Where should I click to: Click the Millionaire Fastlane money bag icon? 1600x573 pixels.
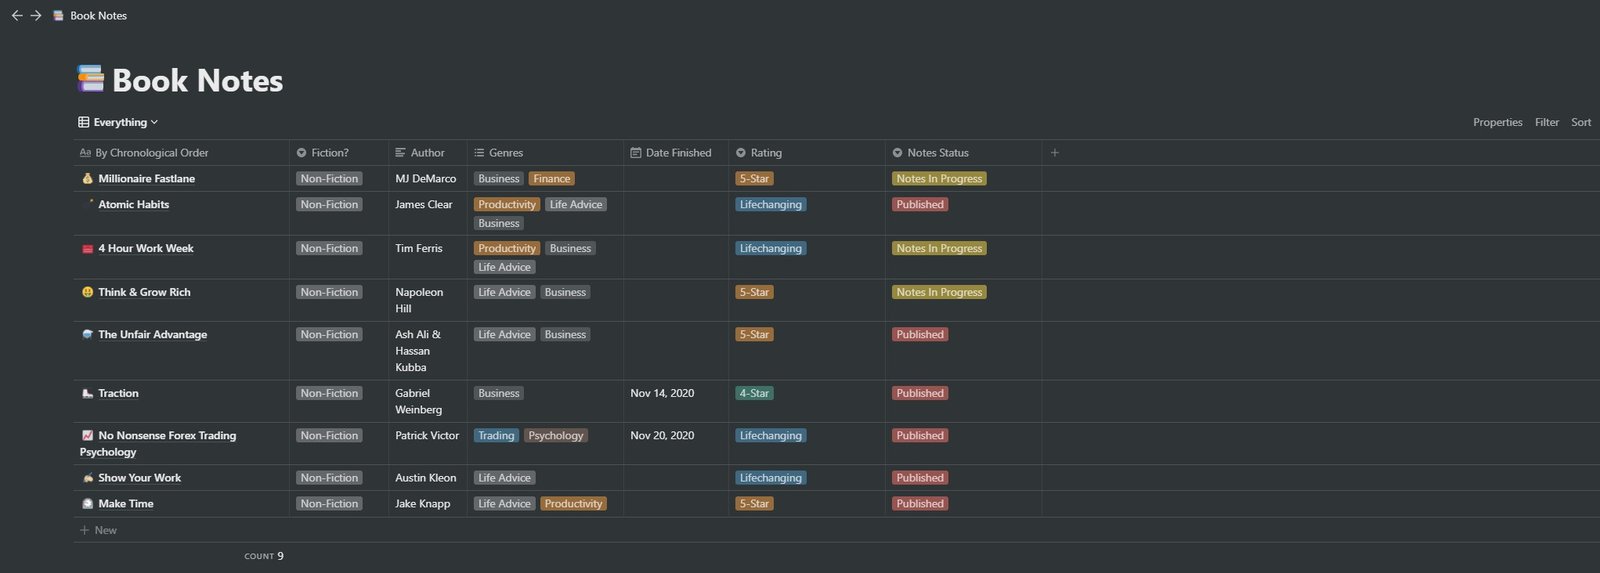pos(87,179)
